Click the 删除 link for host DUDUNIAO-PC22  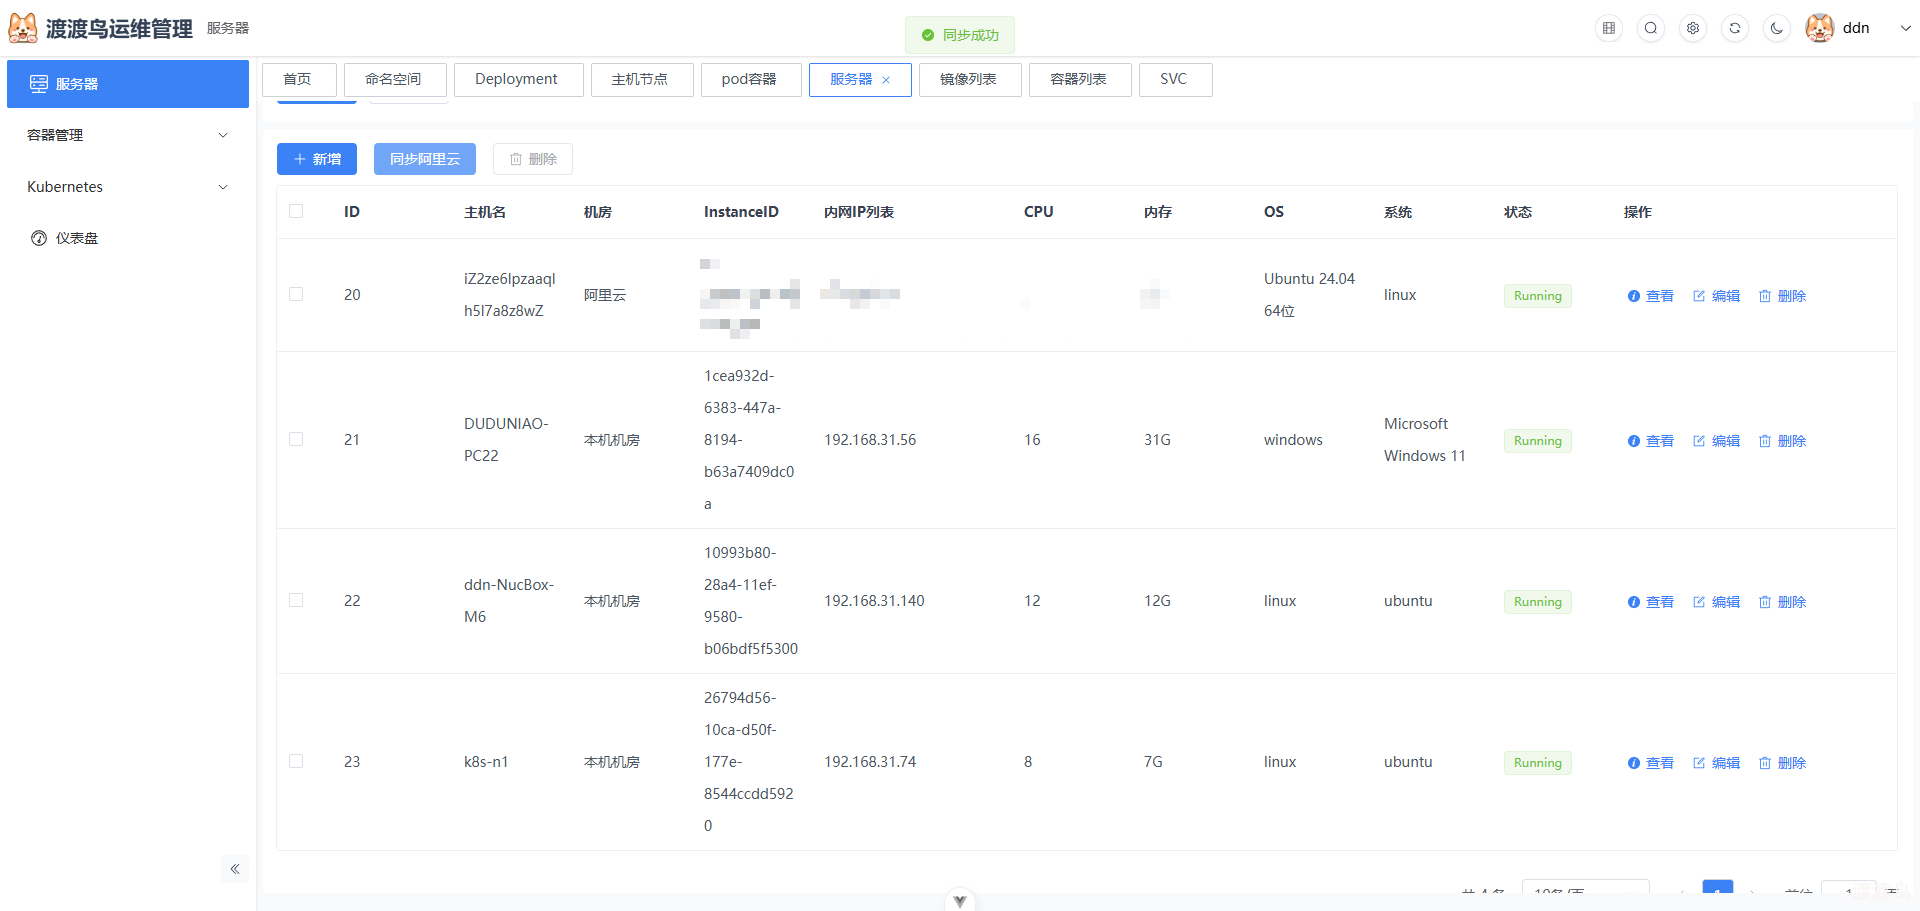tap(1782, 440)
